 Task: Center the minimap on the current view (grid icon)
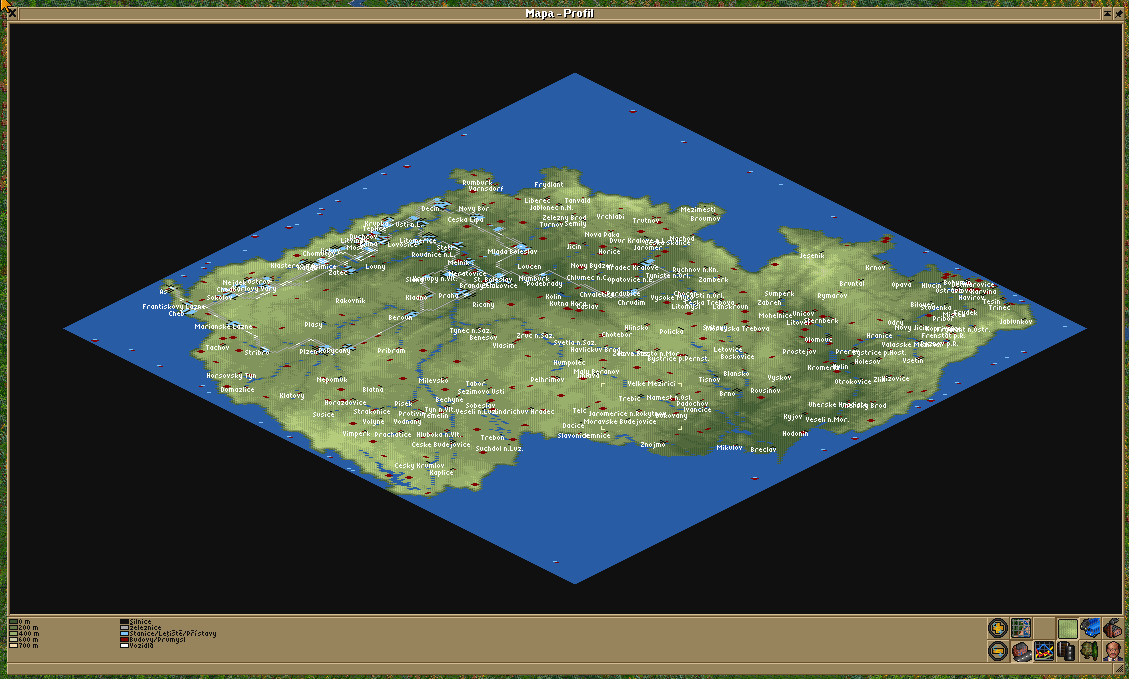1021,628
